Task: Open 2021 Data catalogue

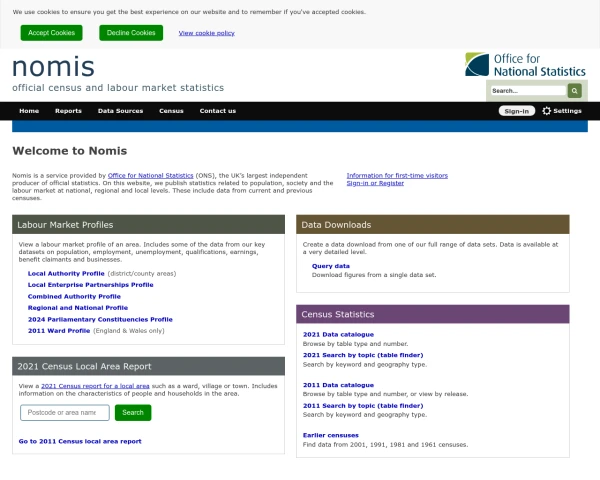Action: coord(338,335)
